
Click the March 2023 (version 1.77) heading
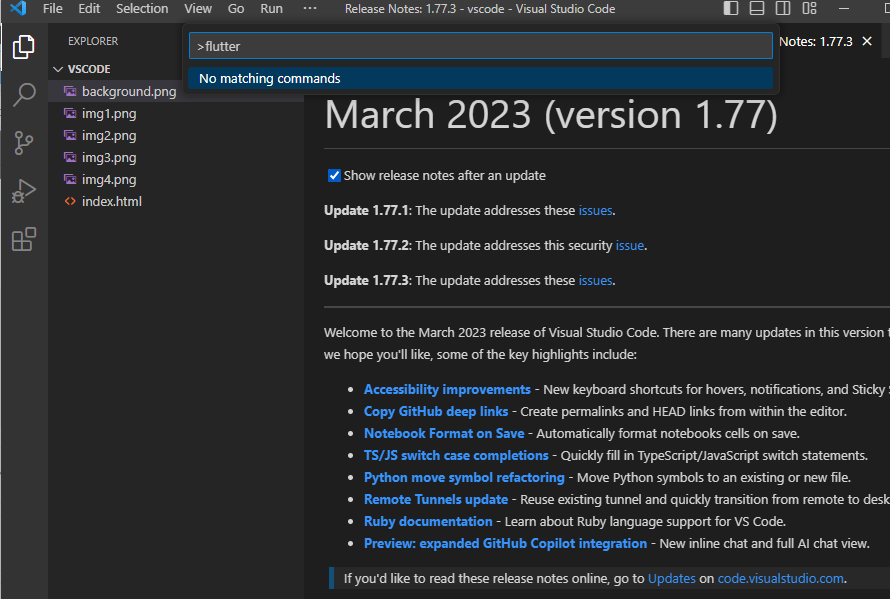[551, 115]
